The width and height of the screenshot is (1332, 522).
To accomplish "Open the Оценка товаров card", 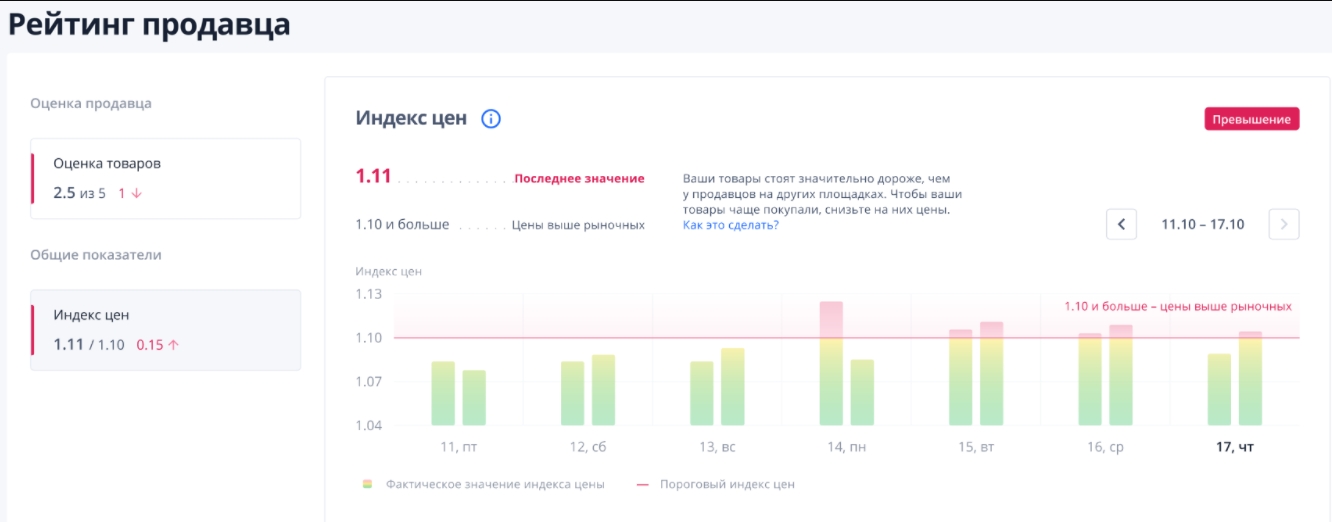I will click(x=166, y=178).
